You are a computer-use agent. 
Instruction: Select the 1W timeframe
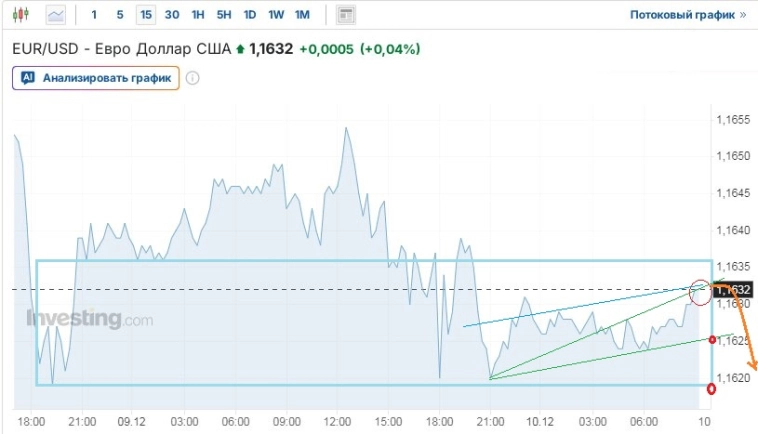(276, 15)
